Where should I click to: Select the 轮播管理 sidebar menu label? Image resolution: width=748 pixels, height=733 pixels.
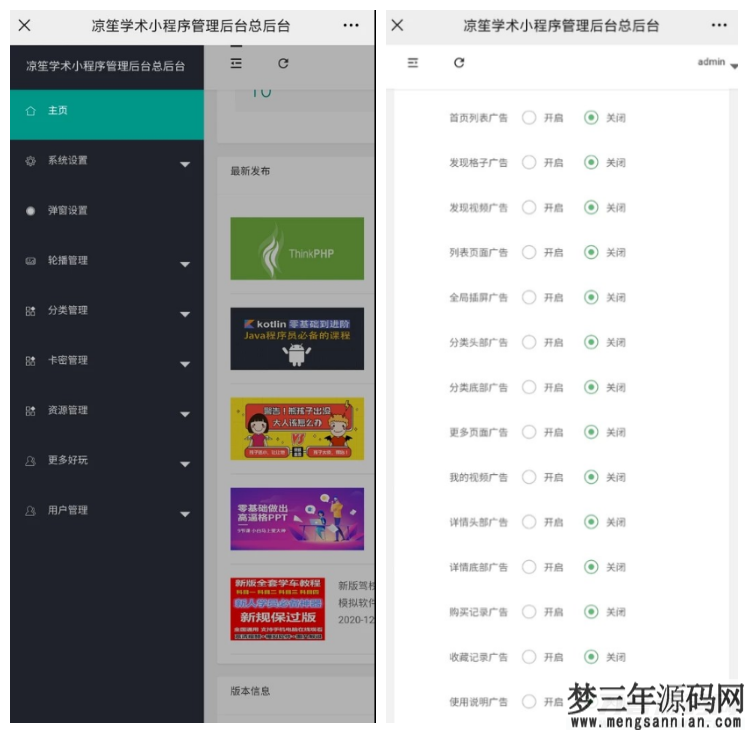pos(67,260)
